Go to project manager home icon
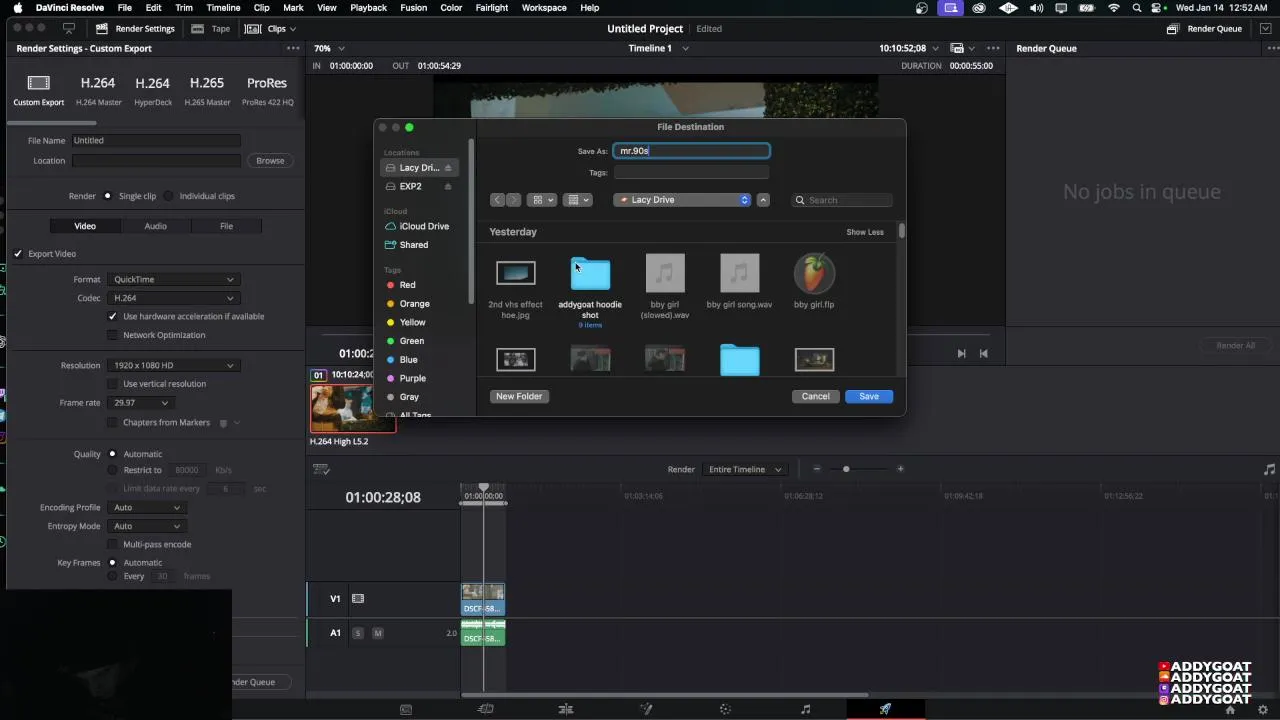This screenshot has height=720, width=1280. click(x=1230, y=710)
